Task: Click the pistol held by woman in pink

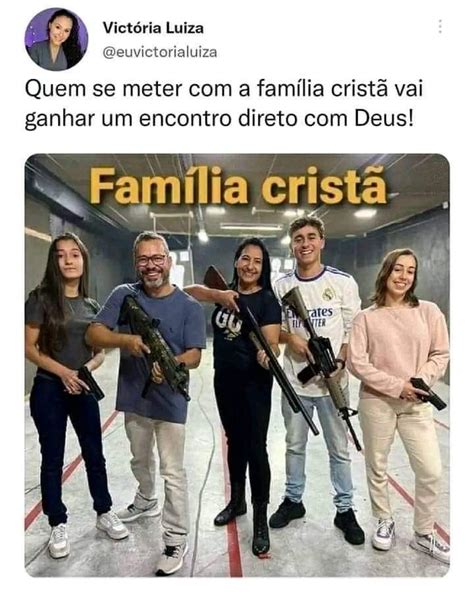Action: pos(428,393)
